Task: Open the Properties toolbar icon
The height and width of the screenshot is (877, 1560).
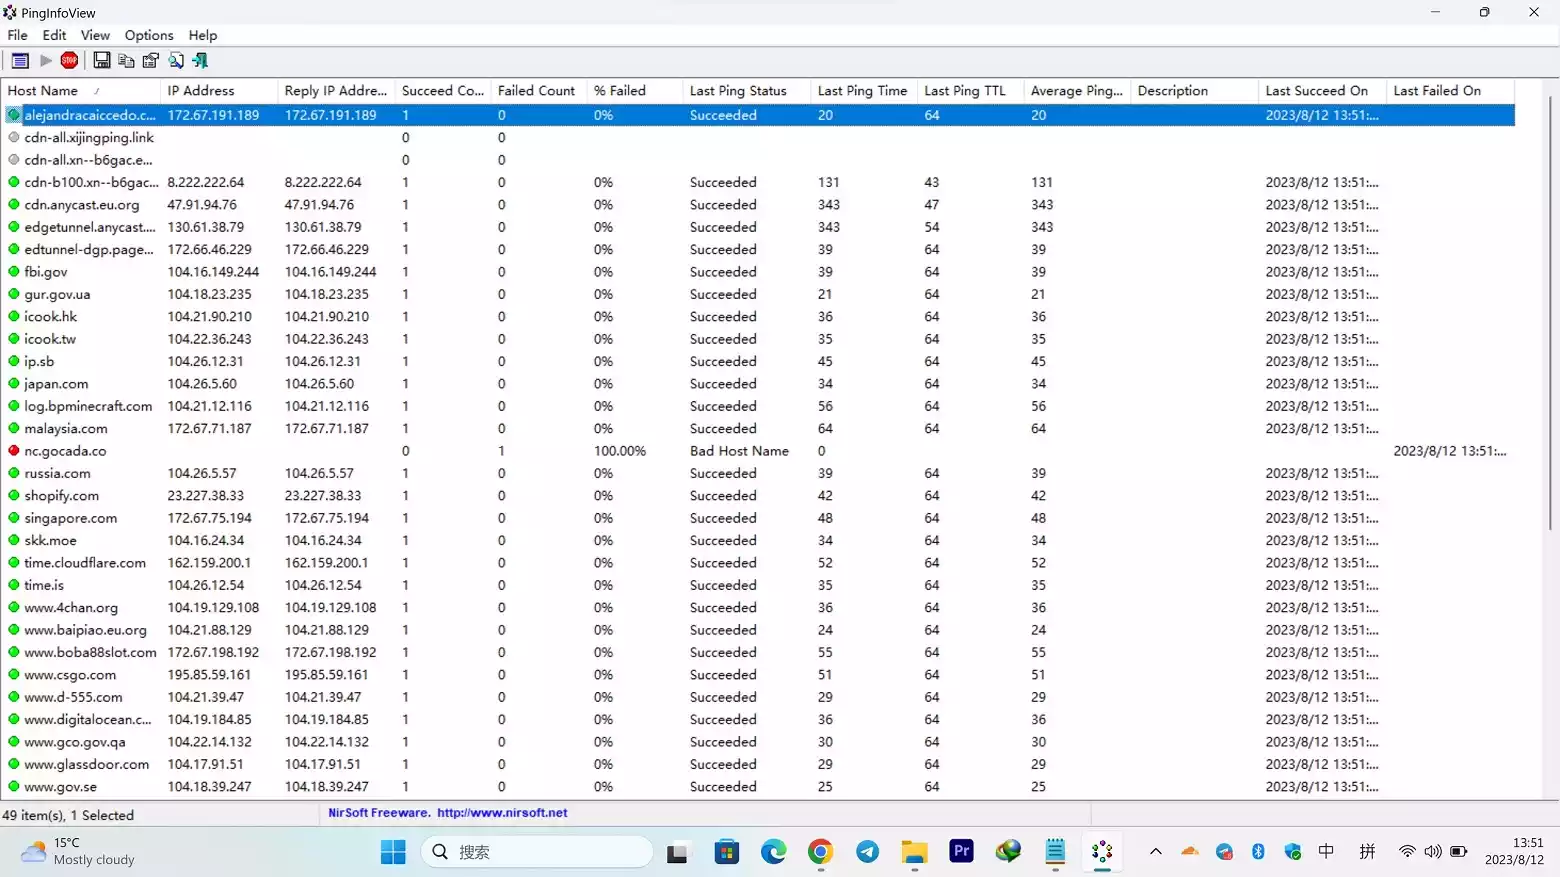Action: tap(151, 61)
